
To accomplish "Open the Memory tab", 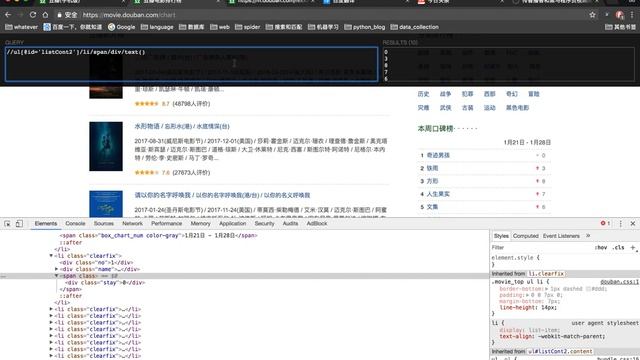I will click(200, 223).
